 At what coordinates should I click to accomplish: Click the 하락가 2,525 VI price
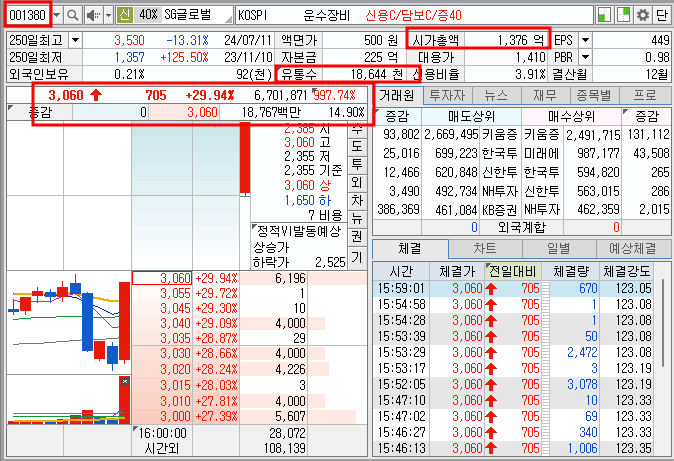click(330, 262)
